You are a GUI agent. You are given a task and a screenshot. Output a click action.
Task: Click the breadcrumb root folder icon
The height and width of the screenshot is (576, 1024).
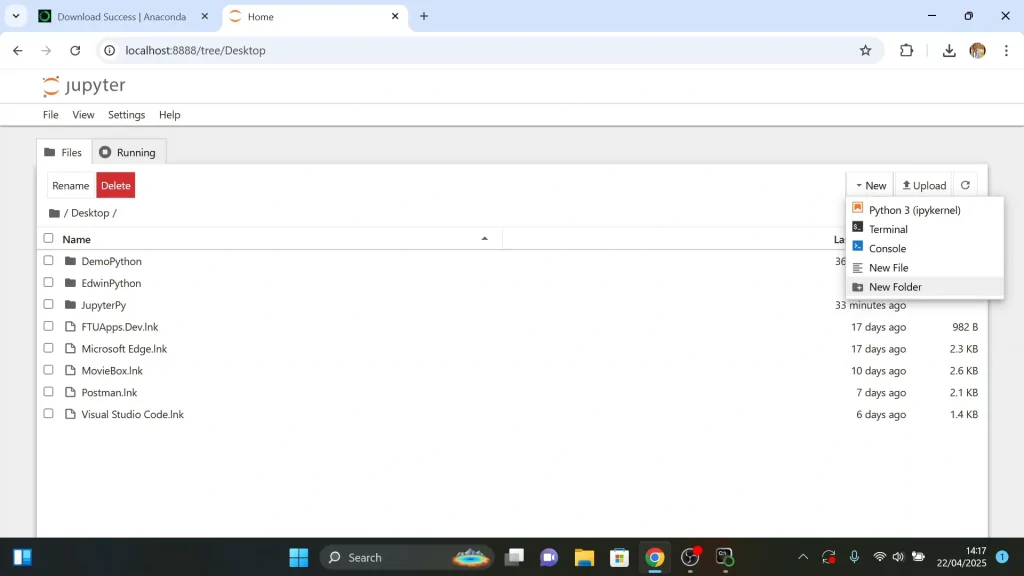[54, 213]
